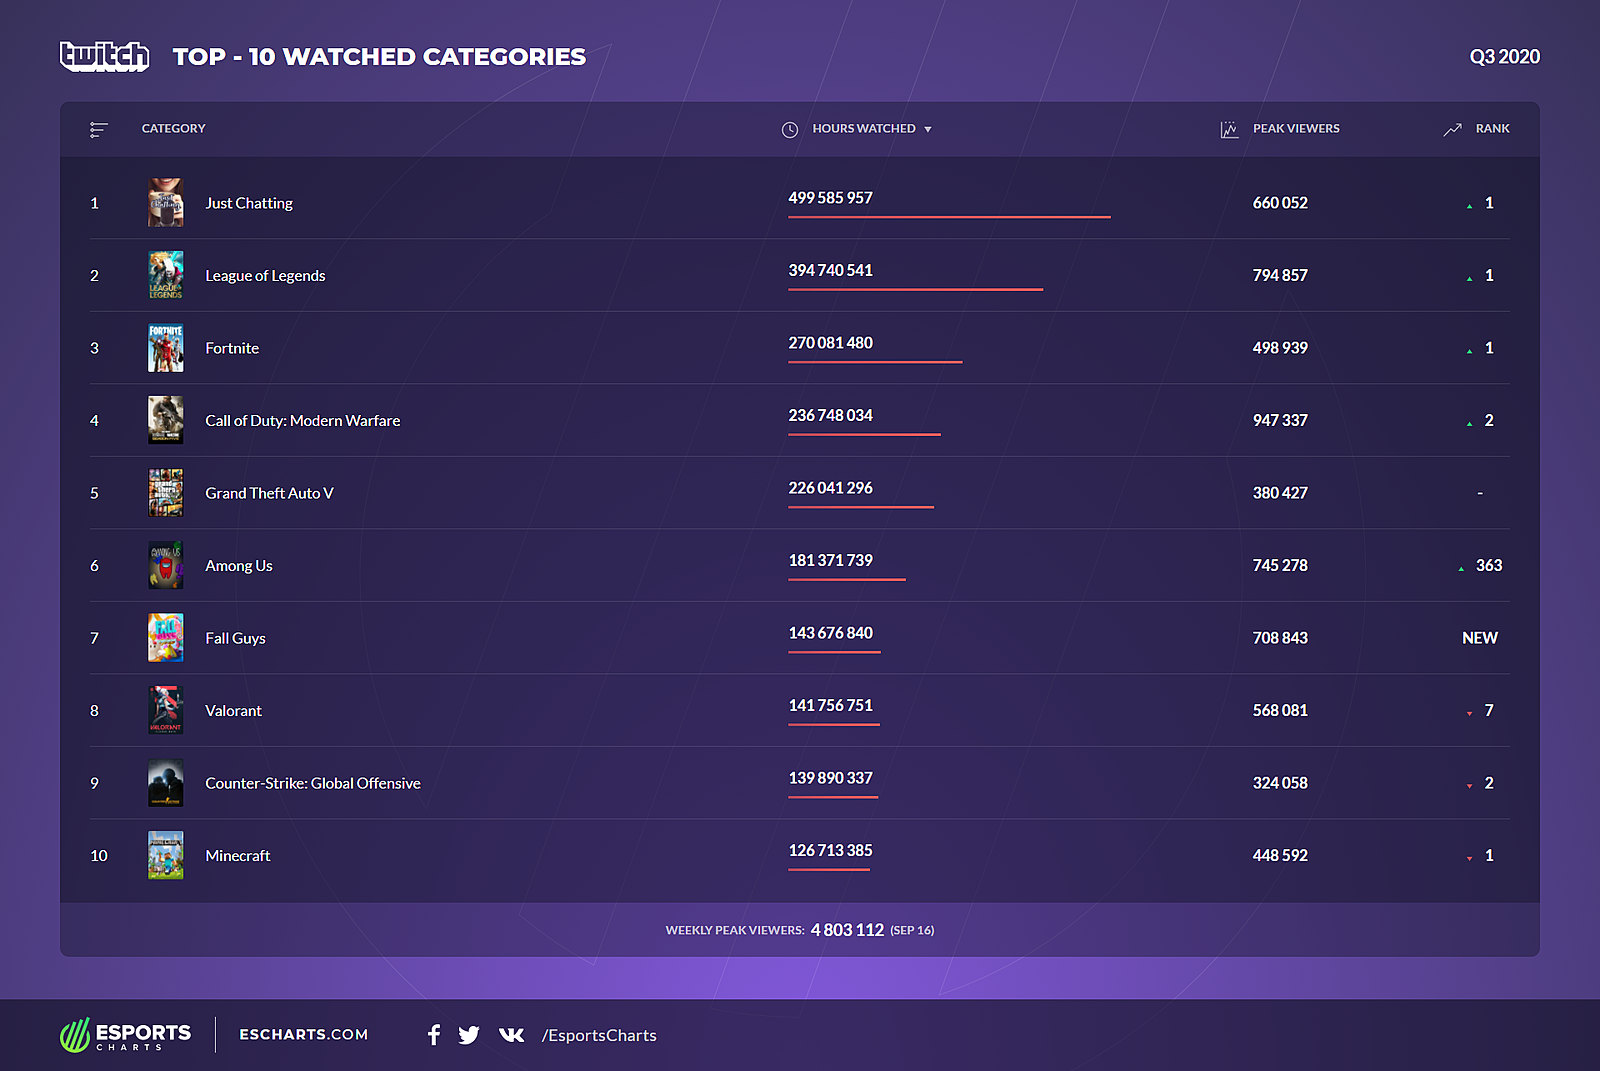The width and height of the screenshot is (1600, 1071).
Task: Click hours value 270 081 480
Action: [830, 343]
